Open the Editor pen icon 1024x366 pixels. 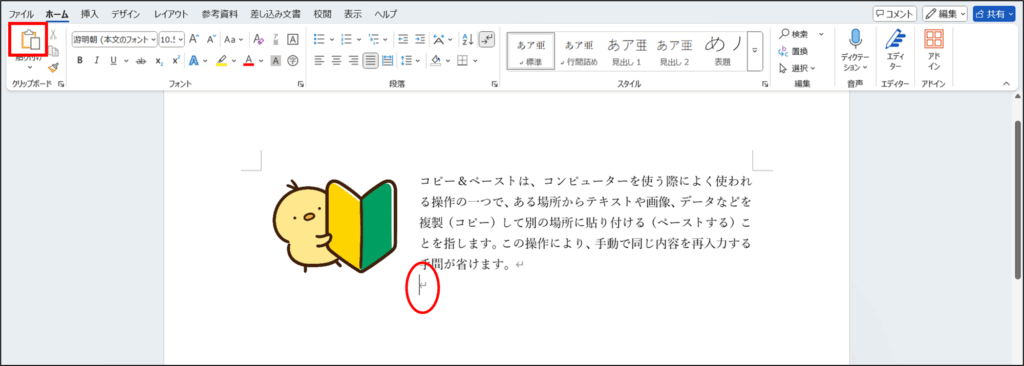pyautogui.click(x=895, y=40)
